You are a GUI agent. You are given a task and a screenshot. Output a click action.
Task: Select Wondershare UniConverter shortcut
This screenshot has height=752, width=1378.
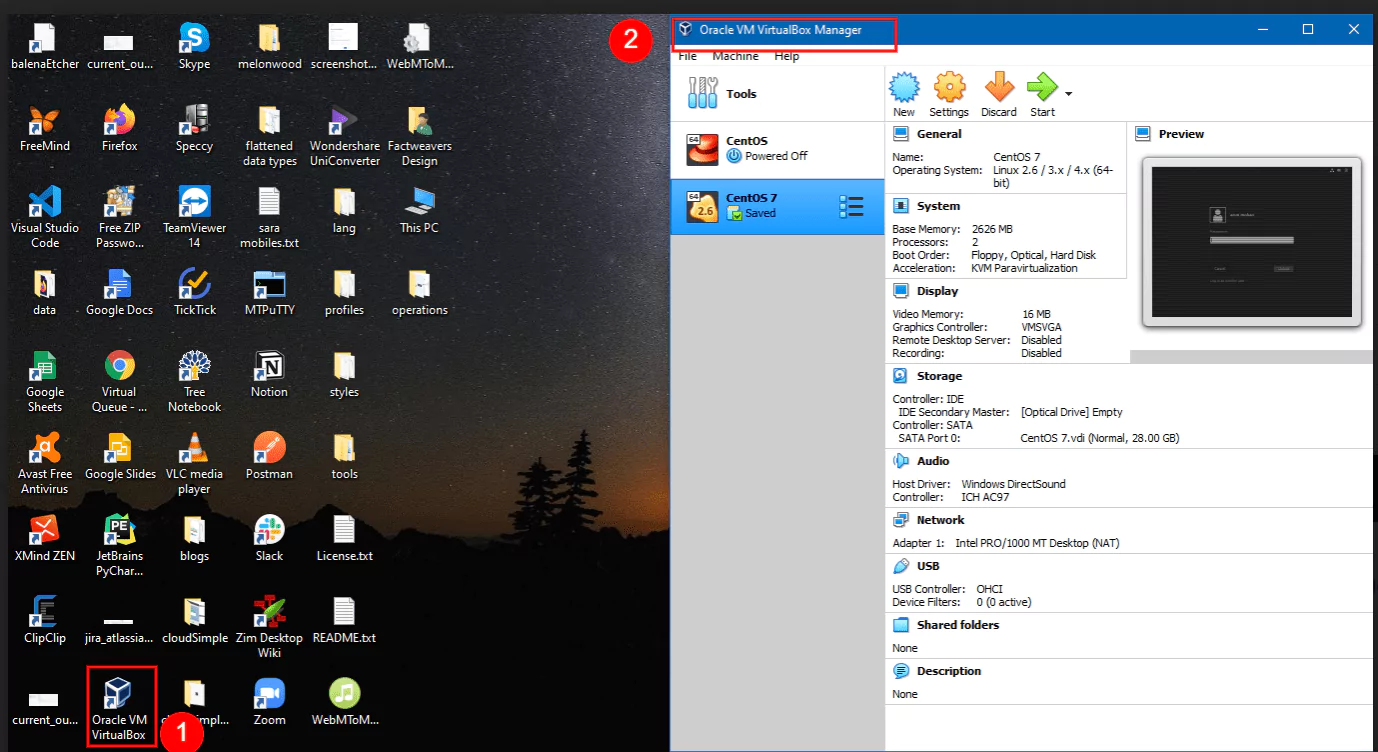click(x=344, y=136)
